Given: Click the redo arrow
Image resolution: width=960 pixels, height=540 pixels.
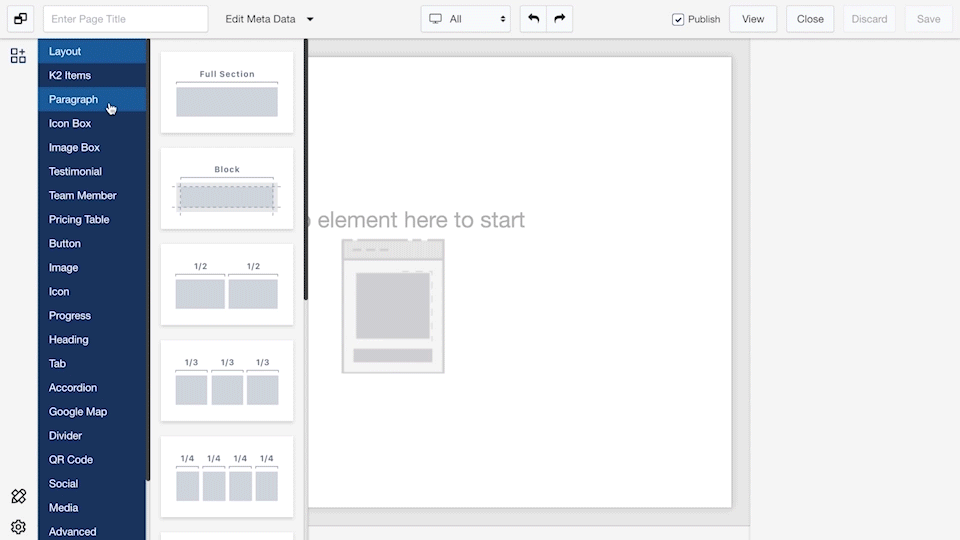Looking at the screenshot, I should tap(560, 19).
